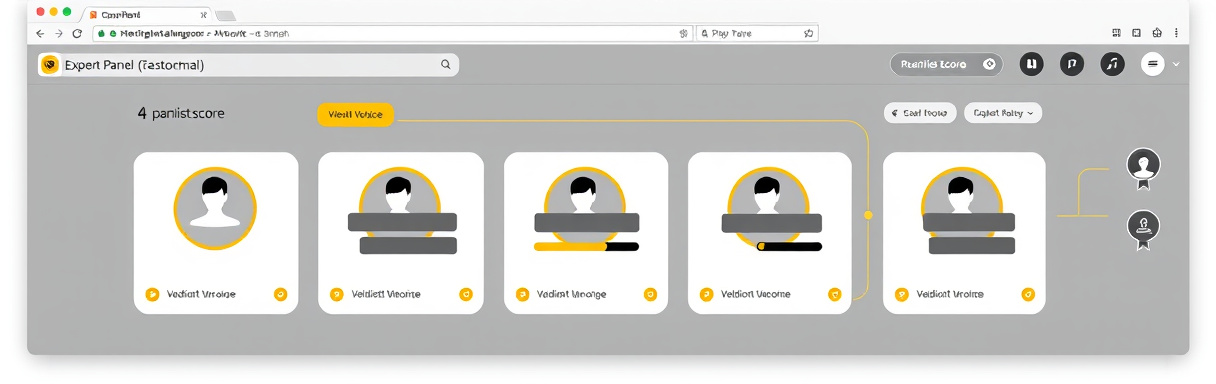Click the left yellow icon on the second card
This screenshot has height=384, width=1216.
click(x=337, y=294)
